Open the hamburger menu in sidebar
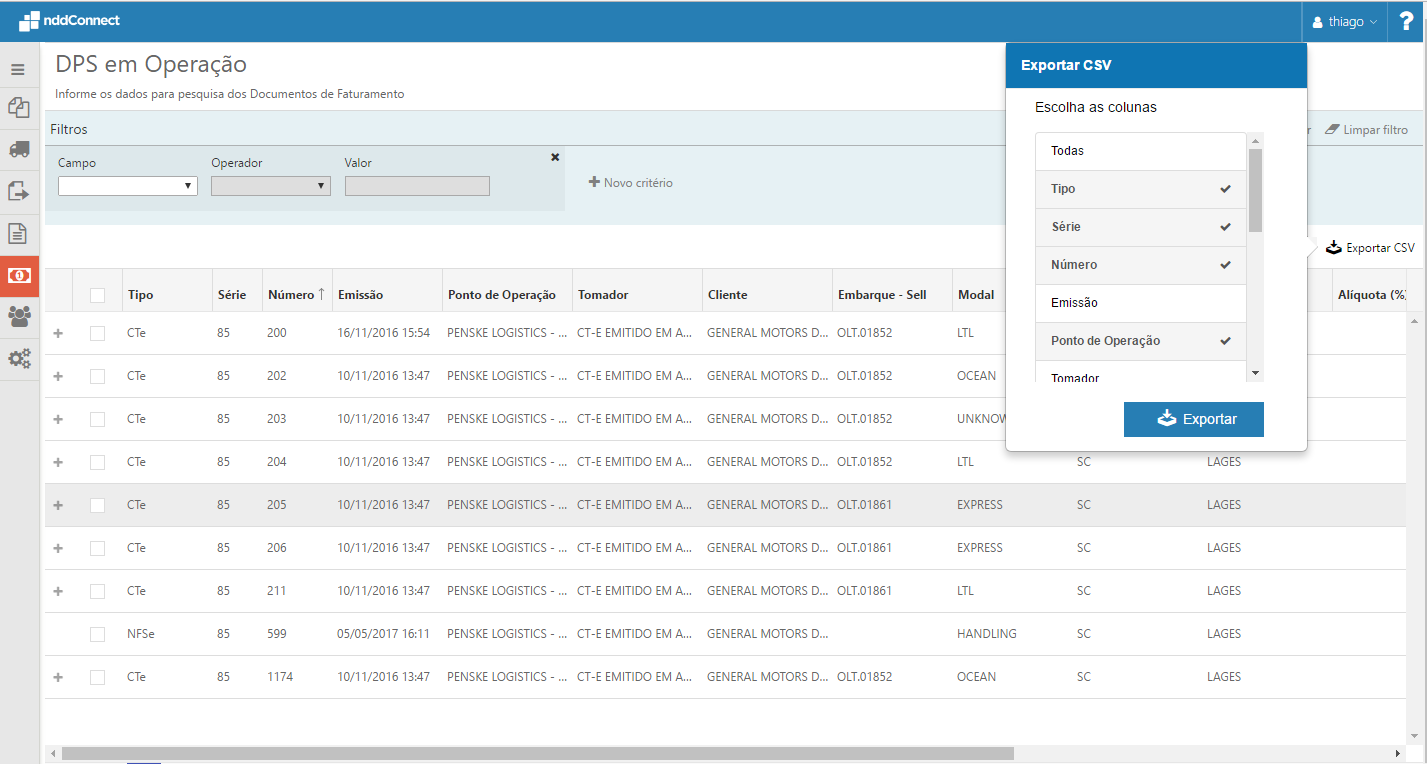This screenshot has width=1427, height=764. [18, 70]
